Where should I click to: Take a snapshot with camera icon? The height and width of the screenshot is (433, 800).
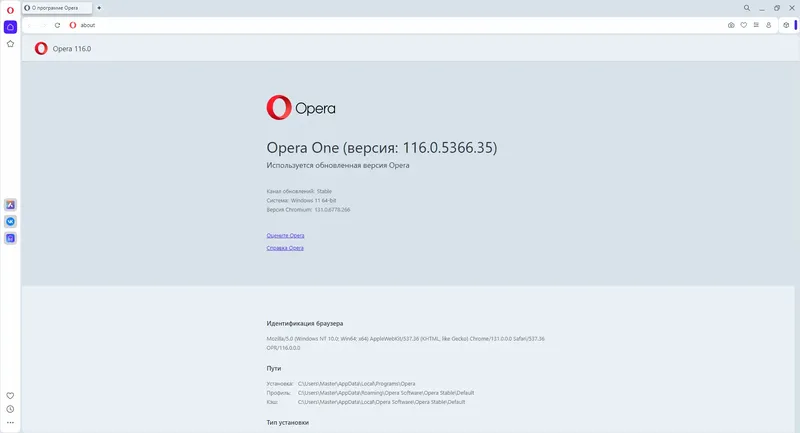731,25
